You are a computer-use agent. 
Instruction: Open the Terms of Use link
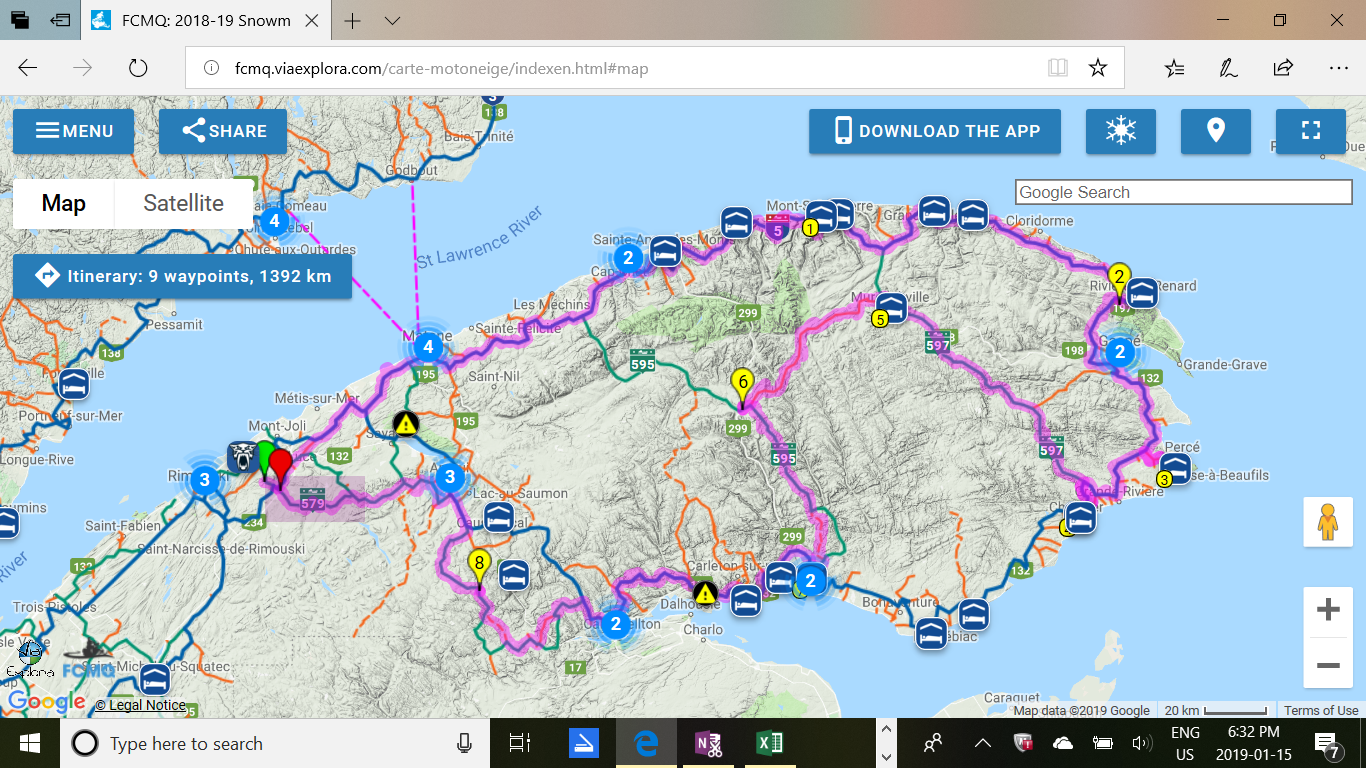(1321, 710)
